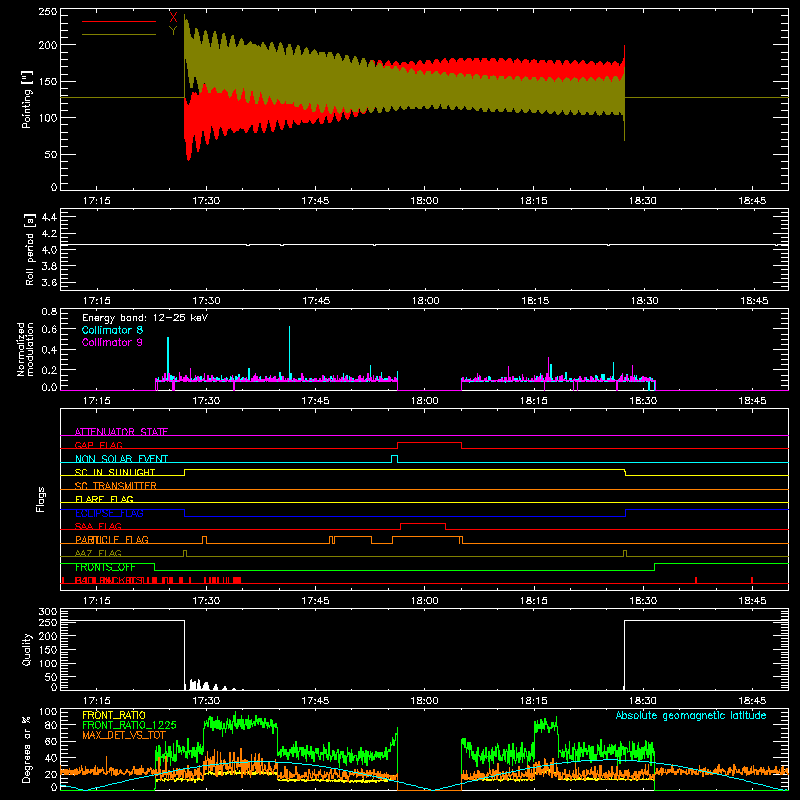
Task: Click the 3.6 tick on Roll period axis
Action: coord(48,282)
